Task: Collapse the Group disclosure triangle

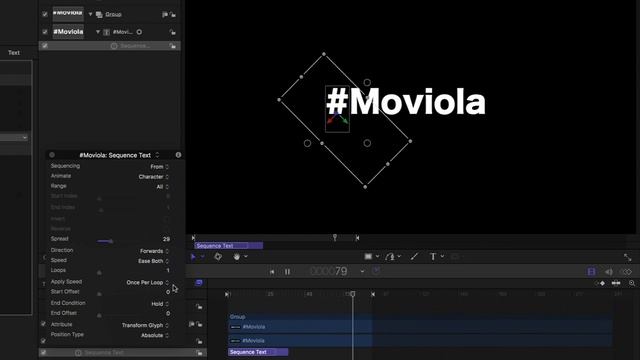Action: pyautogui.click(x=90, y=14)
